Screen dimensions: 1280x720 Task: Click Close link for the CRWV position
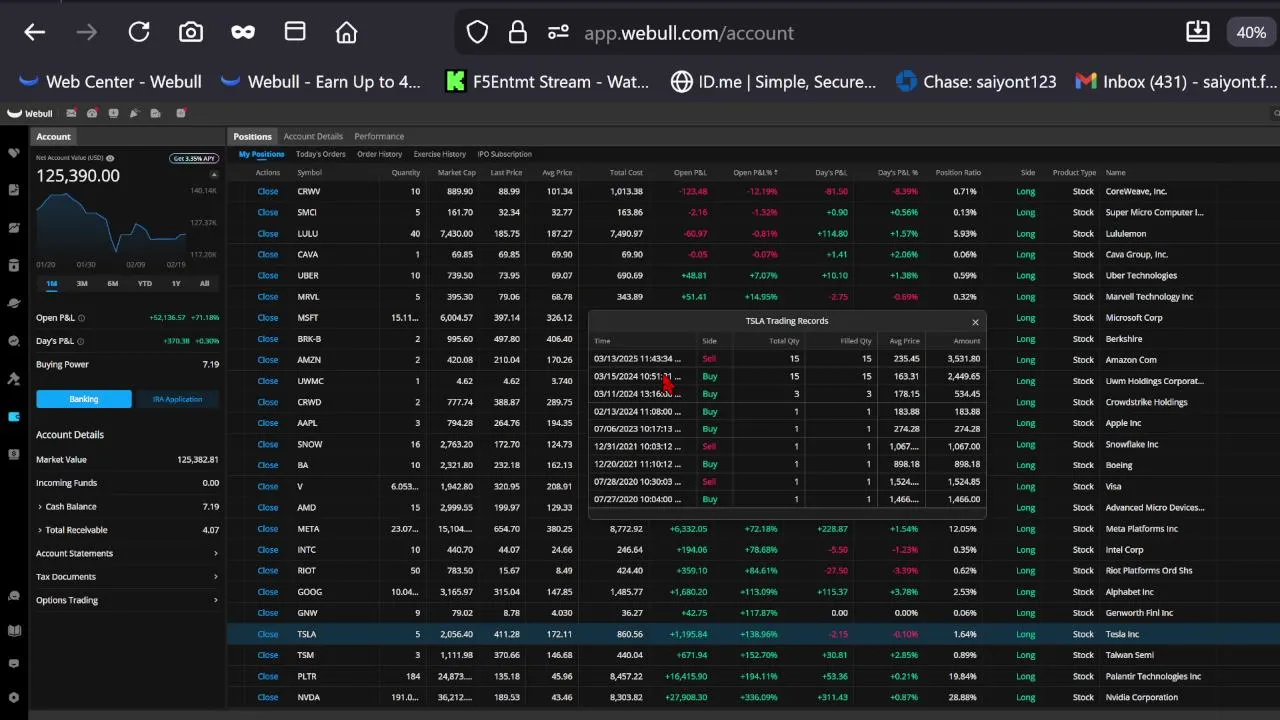[x=268, y=191]
